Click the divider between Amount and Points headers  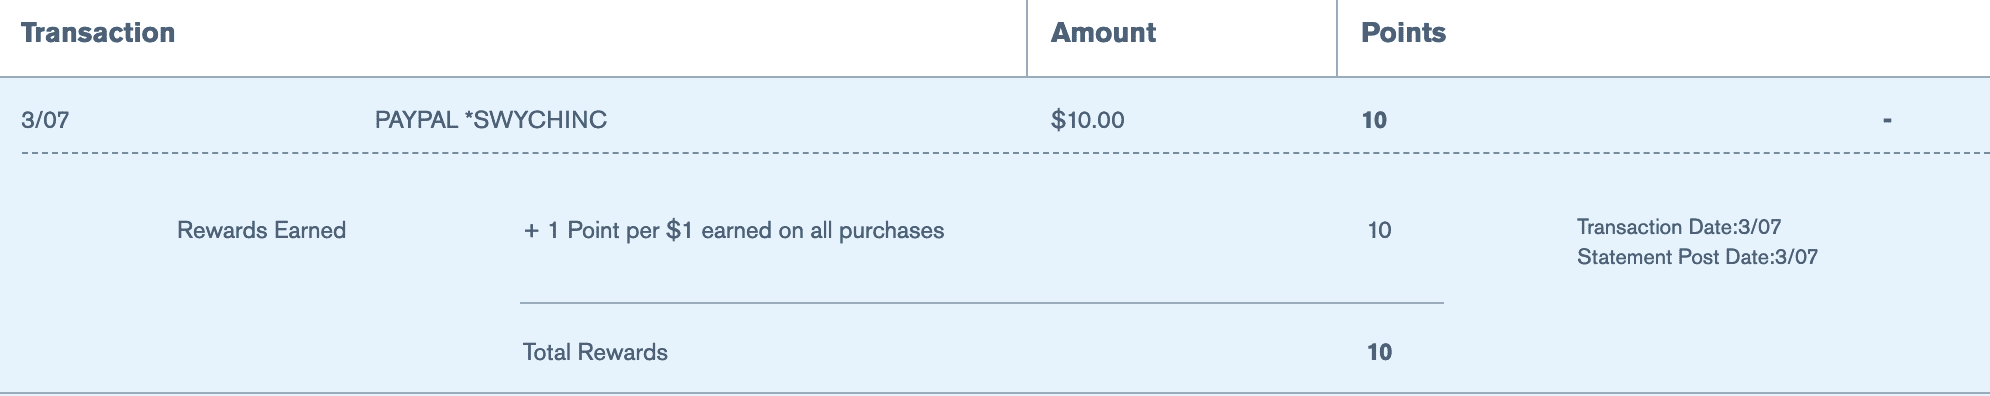(1337, 38)
